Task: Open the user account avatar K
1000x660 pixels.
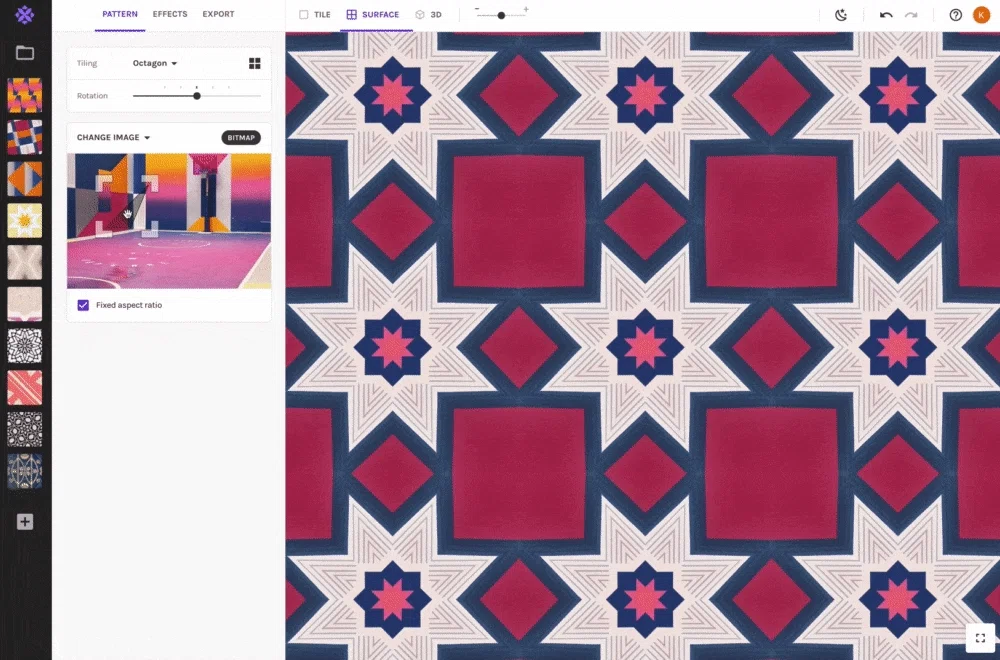Action: click(982, 15)
